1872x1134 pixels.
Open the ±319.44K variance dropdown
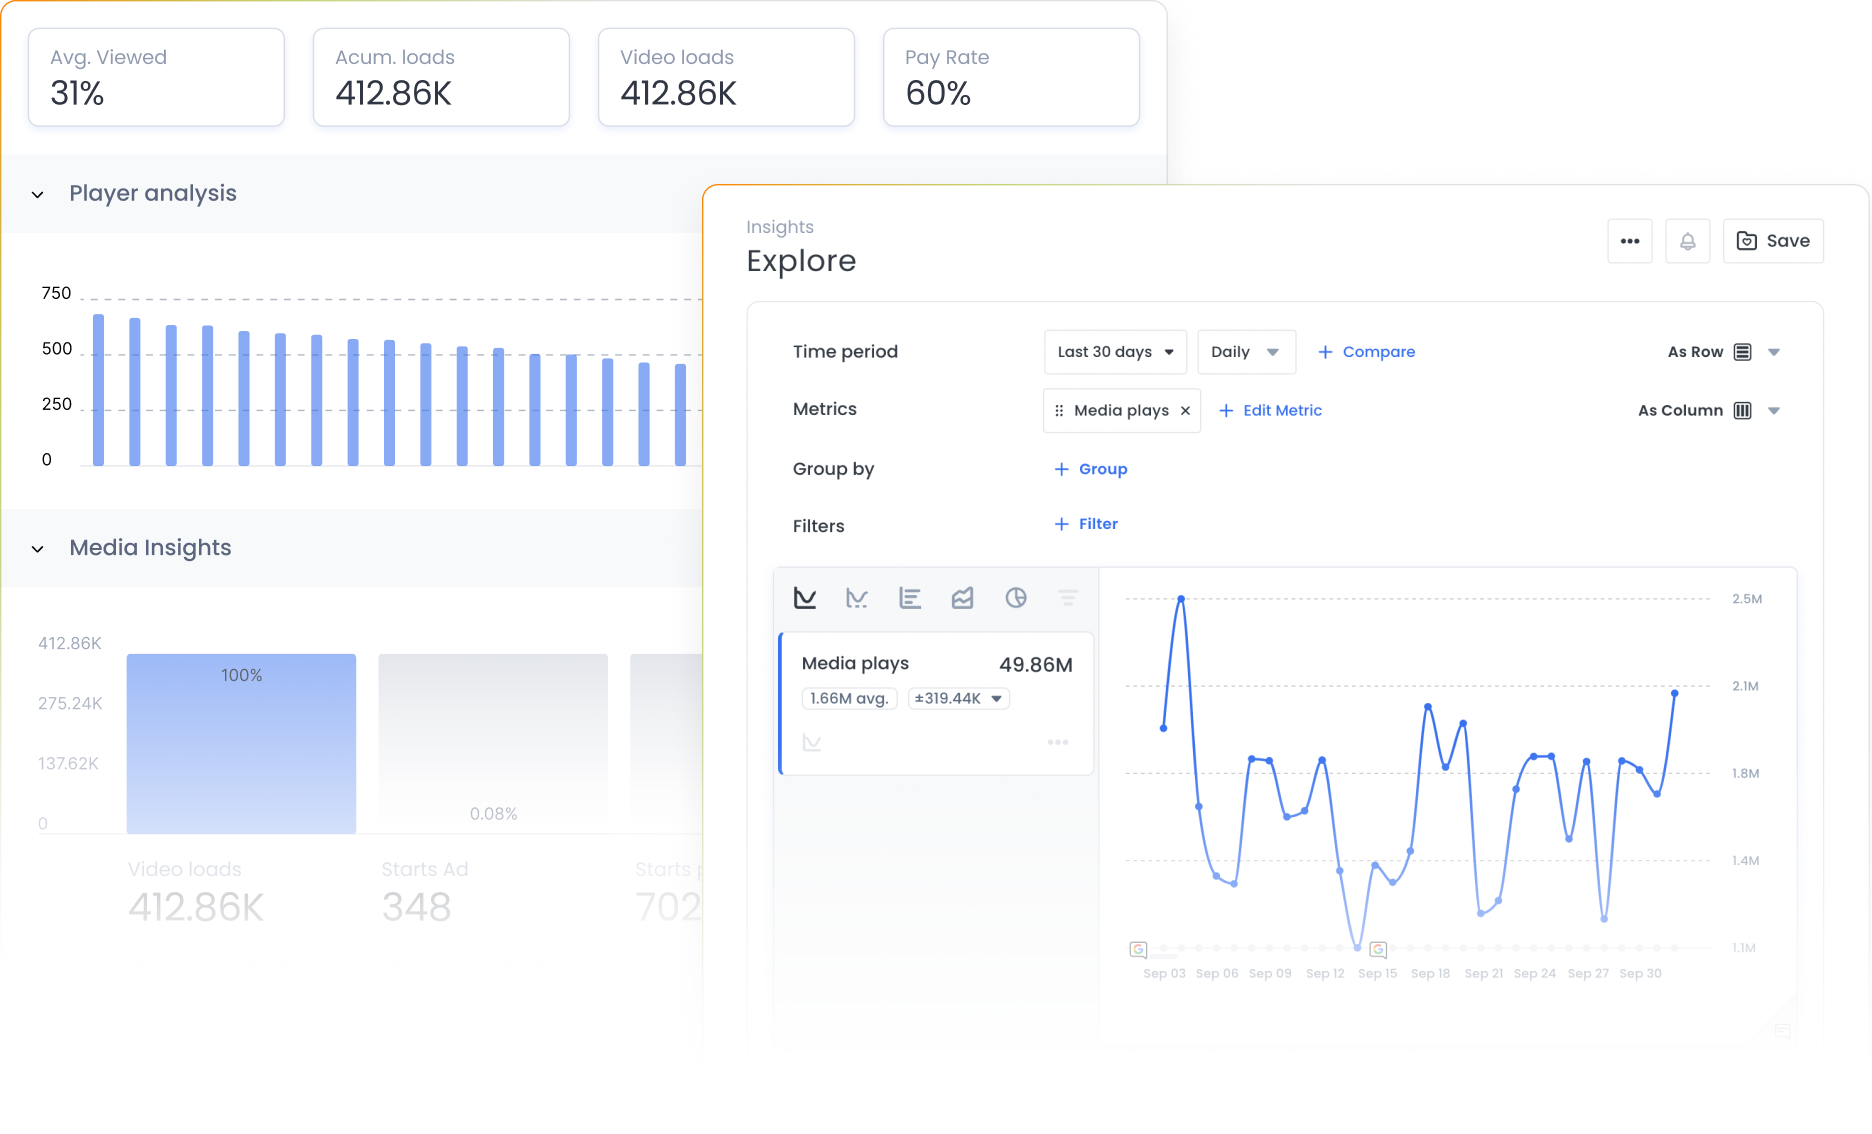[996, 698]
